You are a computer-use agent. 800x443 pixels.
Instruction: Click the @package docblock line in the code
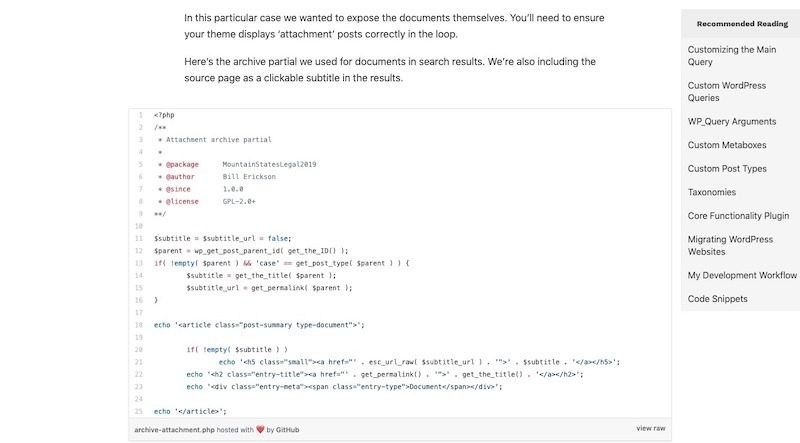click(x=237, y=164)
